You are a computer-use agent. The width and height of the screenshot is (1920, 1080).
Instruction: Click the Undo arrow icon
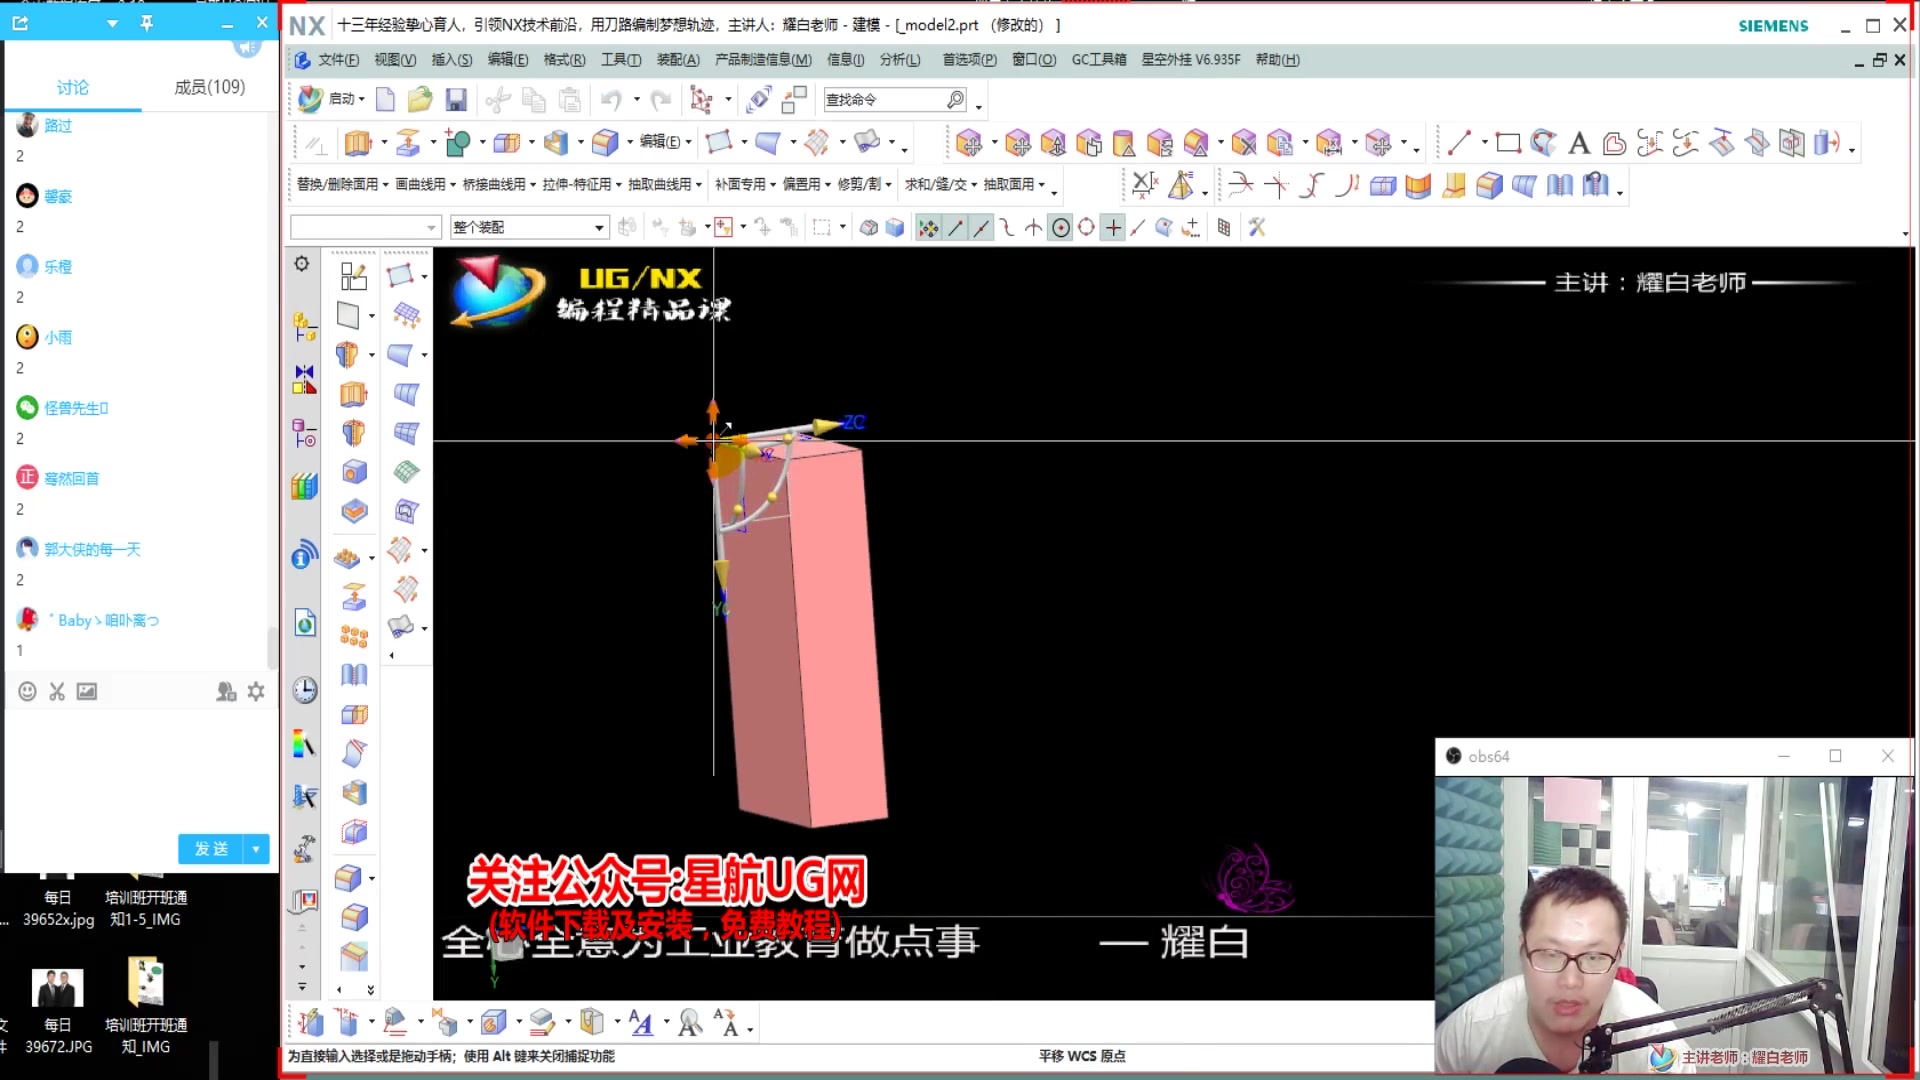[611, 99]
